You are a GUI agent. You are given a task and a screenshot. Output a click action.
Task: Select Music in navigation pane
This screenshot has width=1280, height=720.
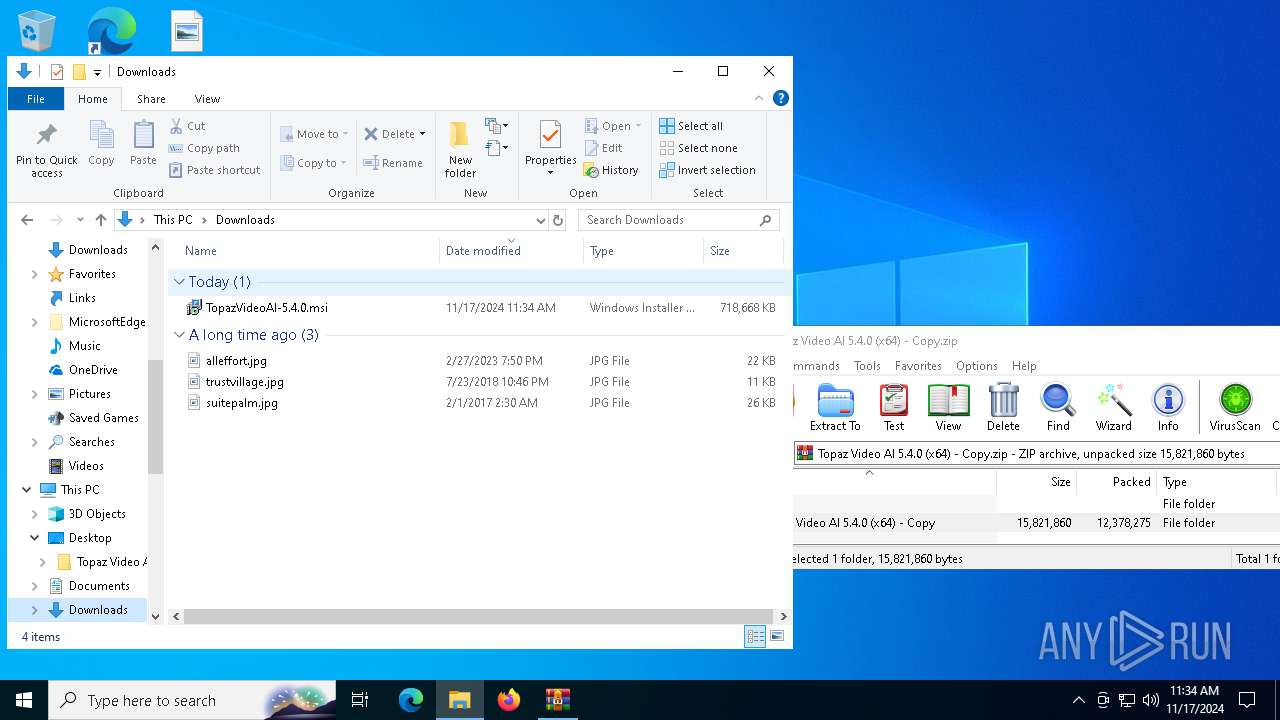pyautogui.click(x=84, y=346)
